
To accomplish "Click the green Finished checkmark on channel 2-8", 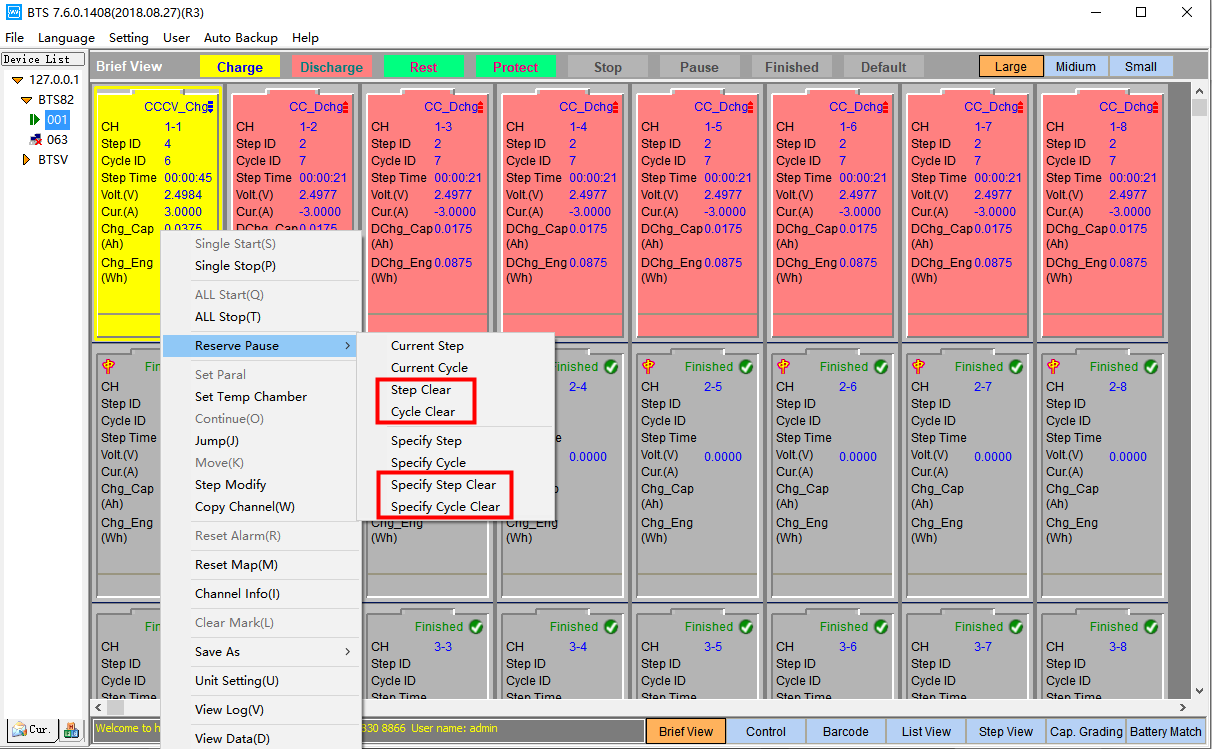I will click(1151, 367).
